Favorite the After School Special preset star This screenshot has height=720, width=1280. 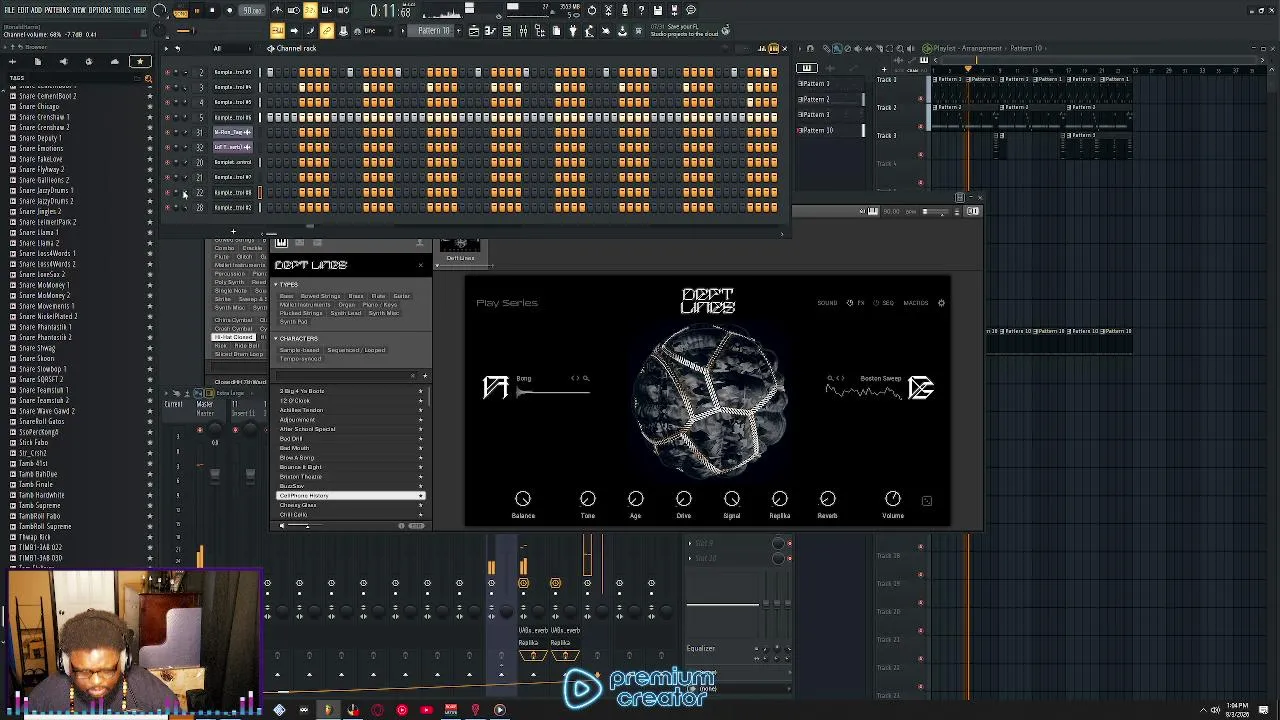420,429
